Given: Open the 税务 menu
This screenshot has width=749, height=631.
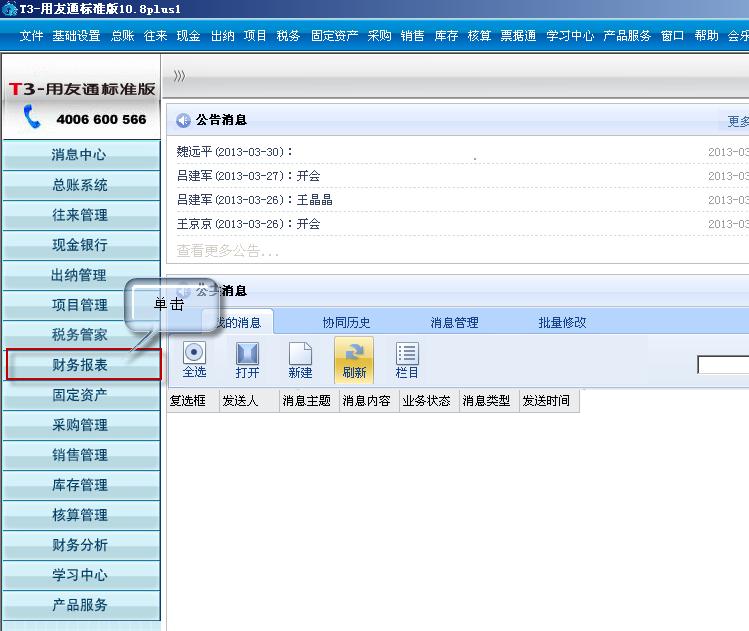Looking at the screenshot, I should pyautogui.click(x=288, y=36).
